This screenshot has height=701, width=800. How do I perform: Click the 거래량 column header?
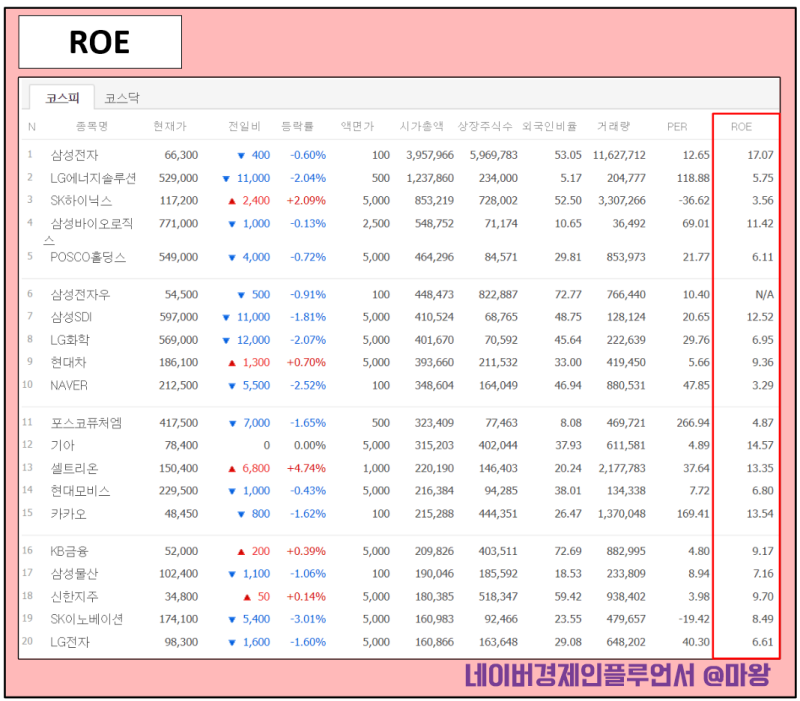(x=613, y=126)
